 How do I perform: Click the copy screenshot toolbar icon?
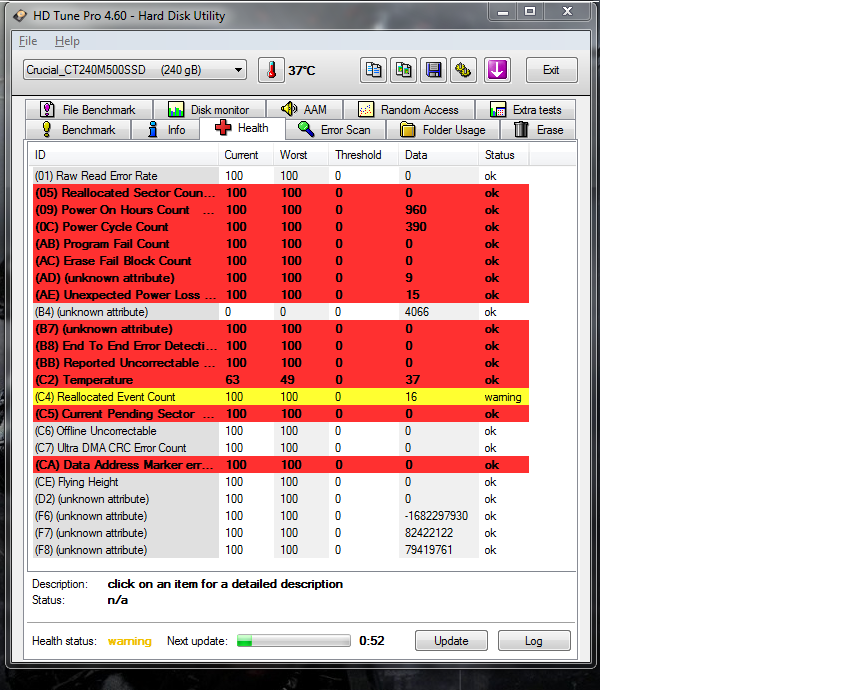pyautogui.click(x=403, y=70)
